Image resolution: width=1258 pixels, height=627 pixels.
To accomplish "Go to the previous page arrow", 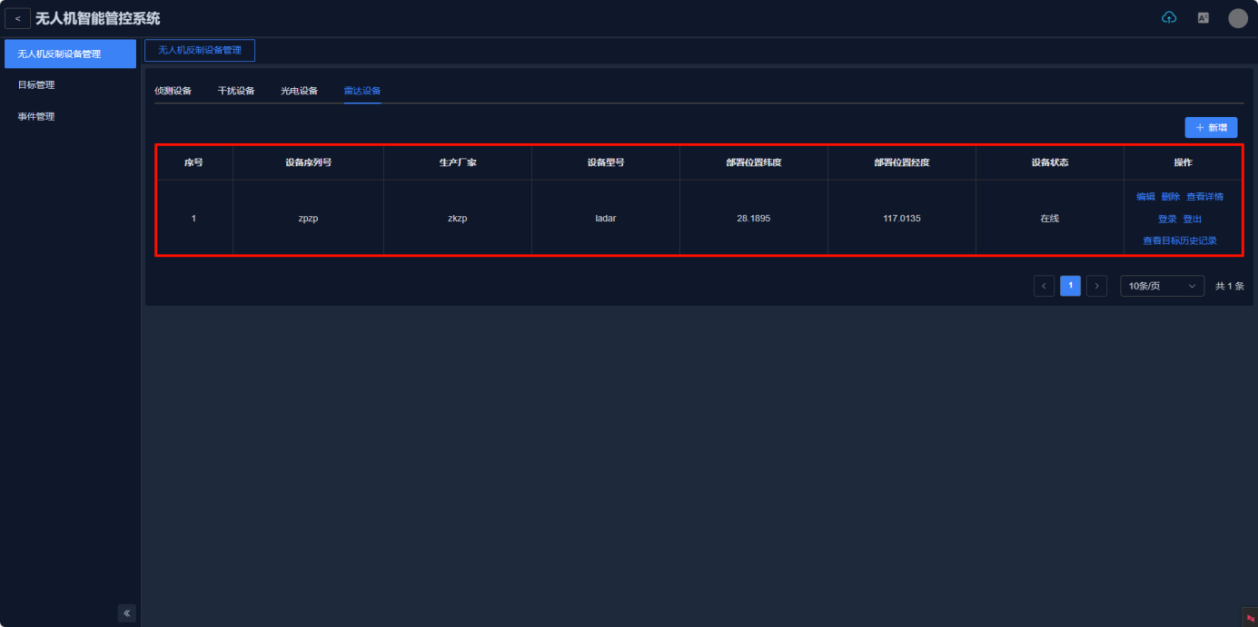I will point(1044,287).
